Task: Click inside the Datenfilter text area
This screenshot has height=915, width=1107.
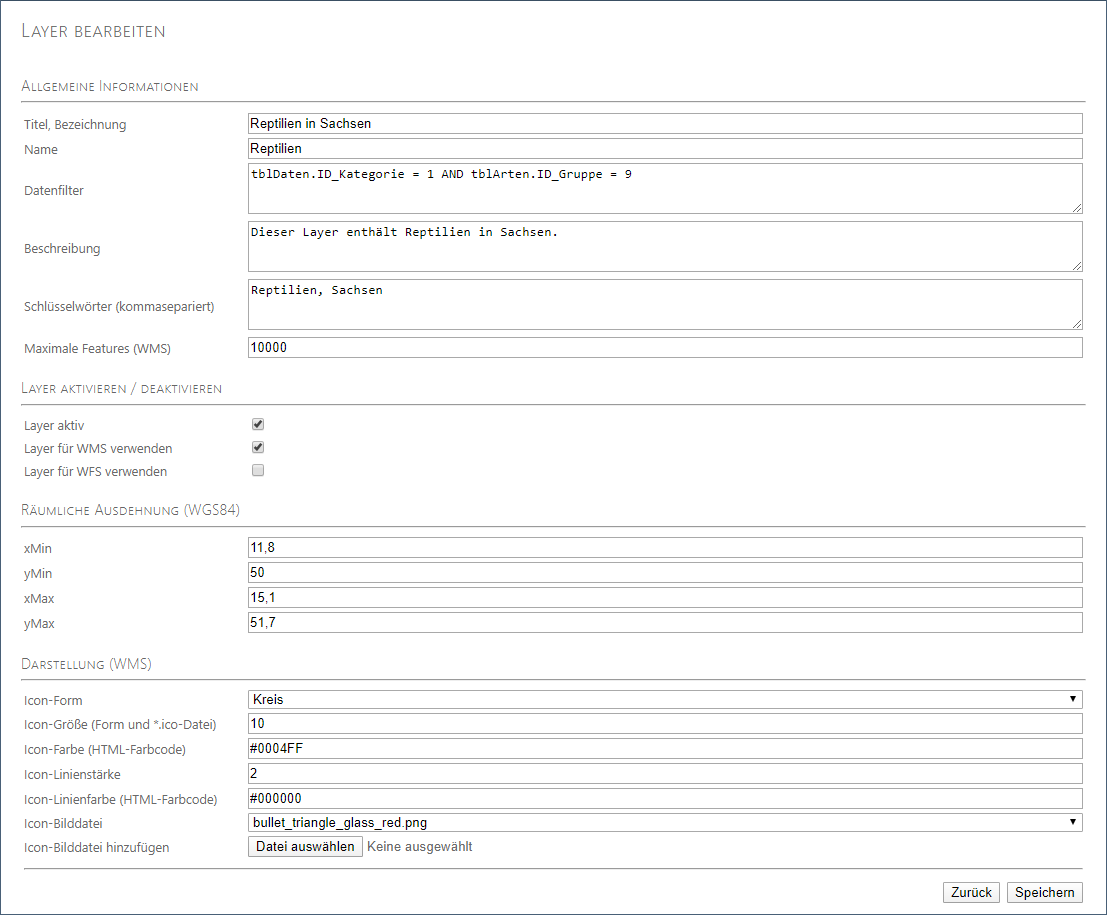Action: click(664, 189)
